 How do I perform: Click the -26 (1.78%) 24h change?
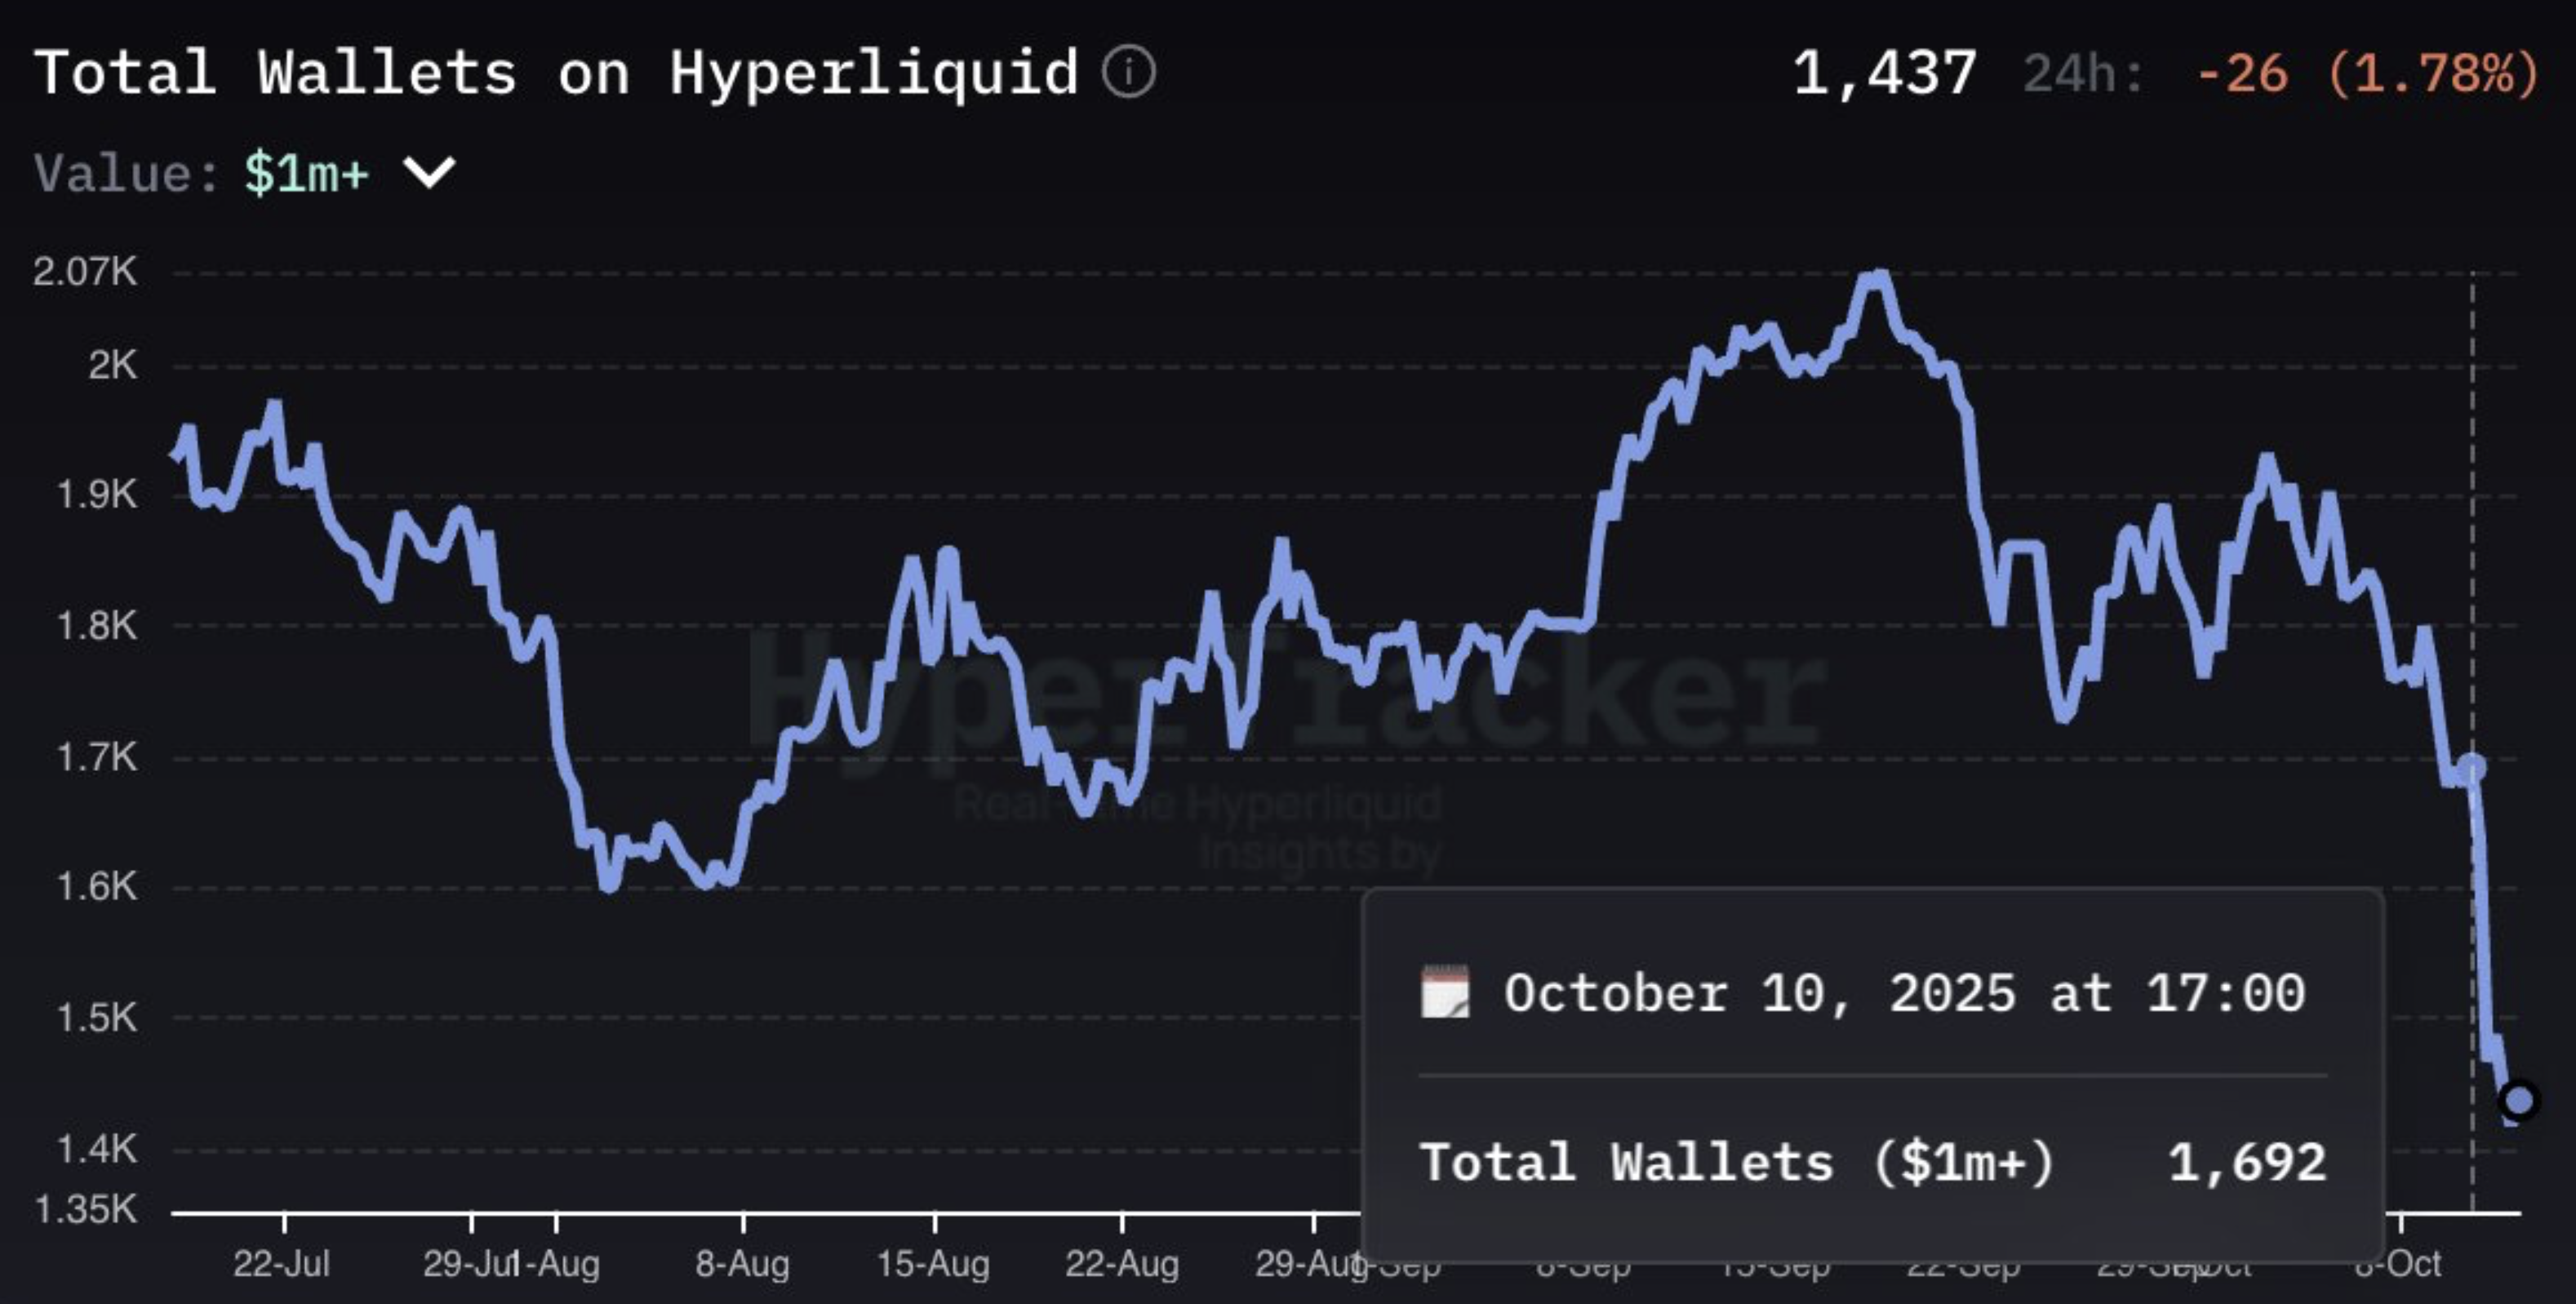pos(2366,74)
